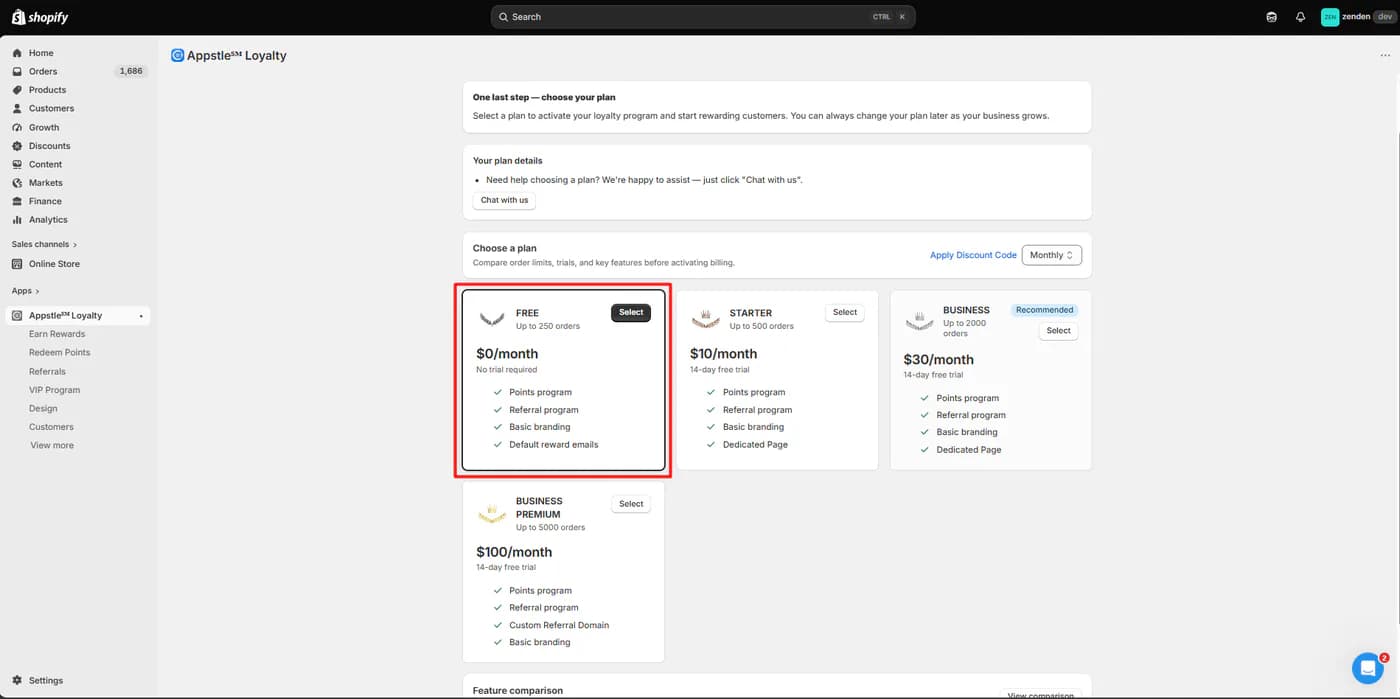Expand the Apps section

point(25,291)
